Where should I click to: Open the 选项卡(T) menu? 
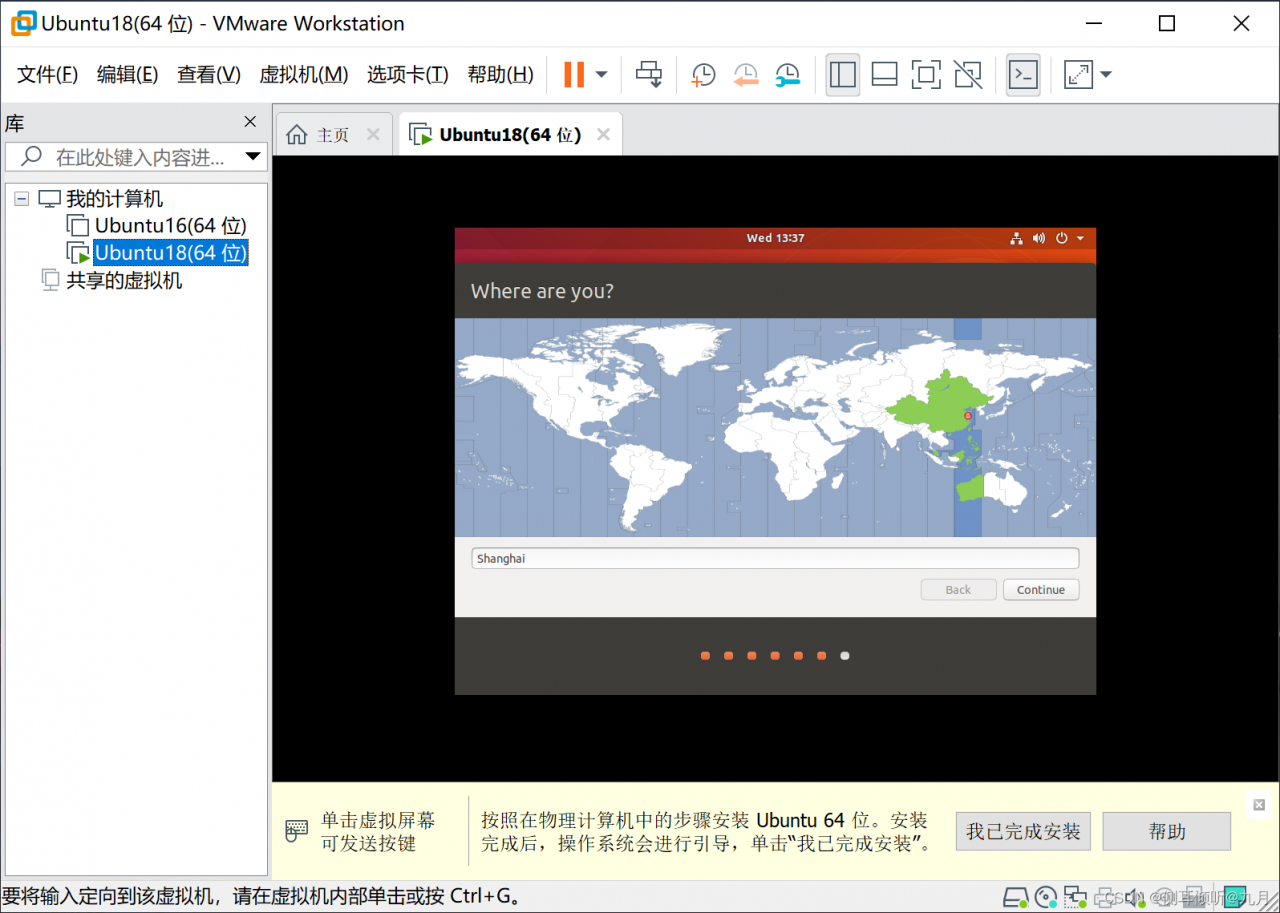[x=408, y=75]
